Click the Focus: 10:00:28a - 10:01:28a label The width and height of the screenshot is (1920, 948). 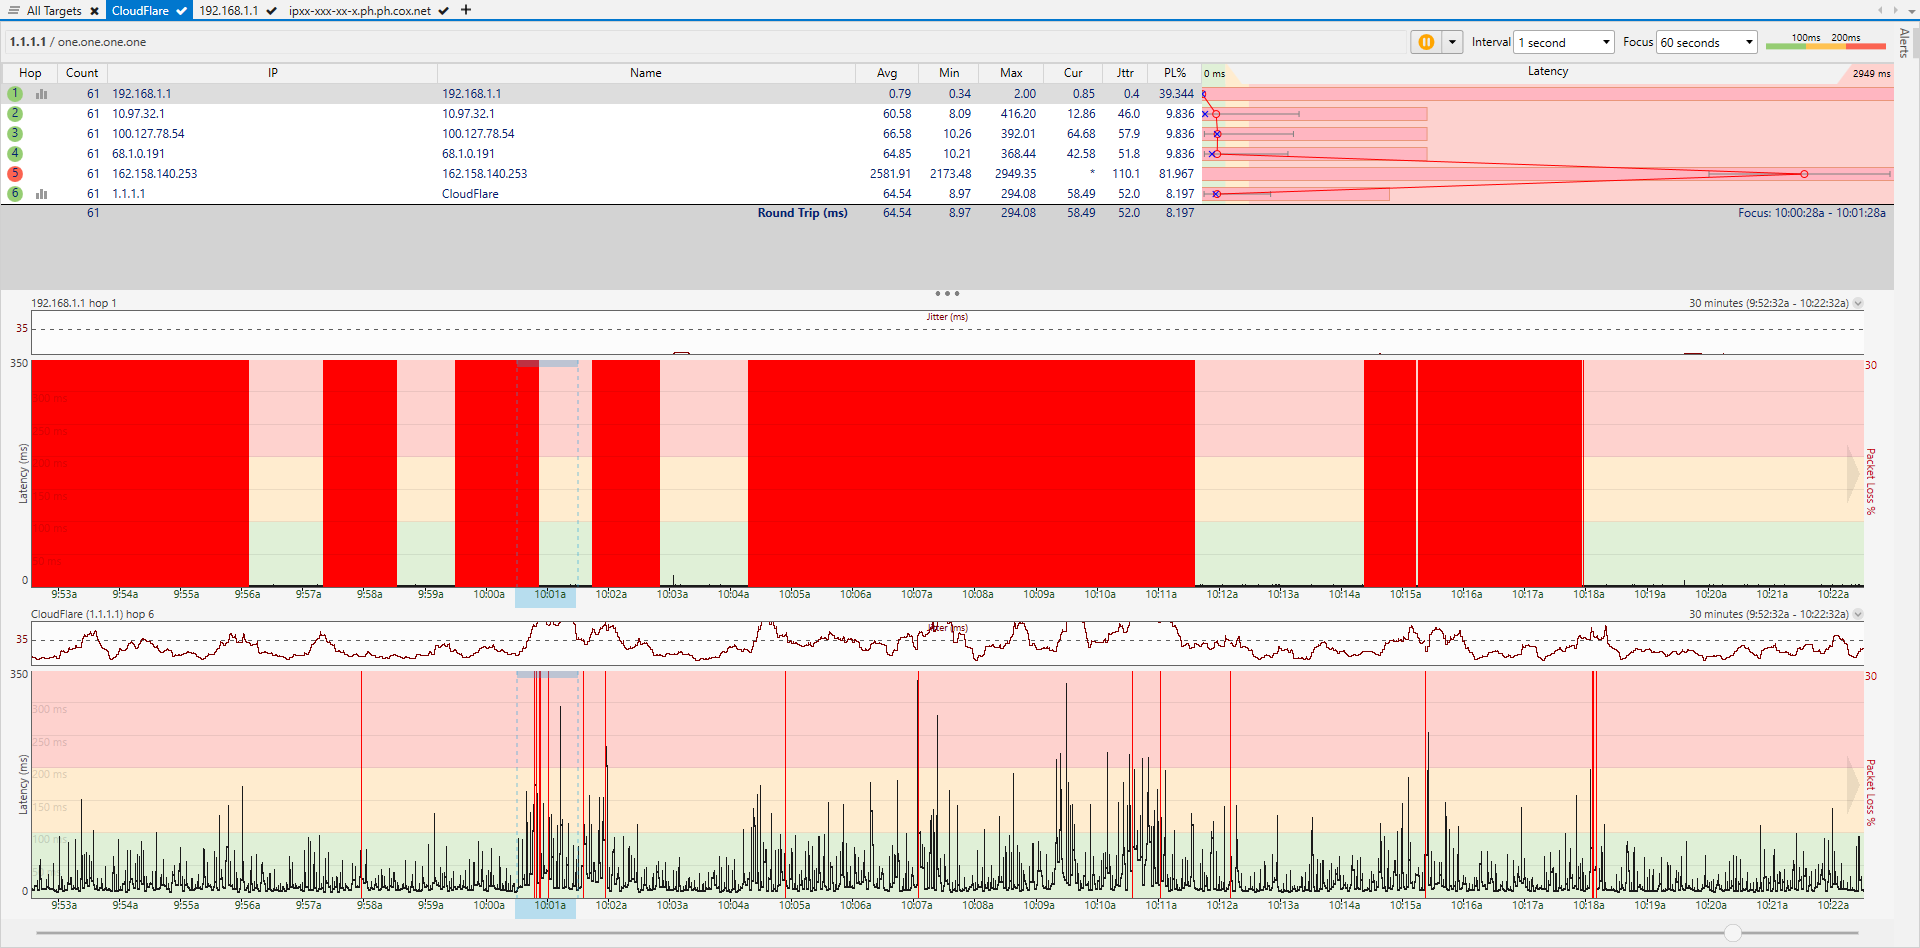1811,213
